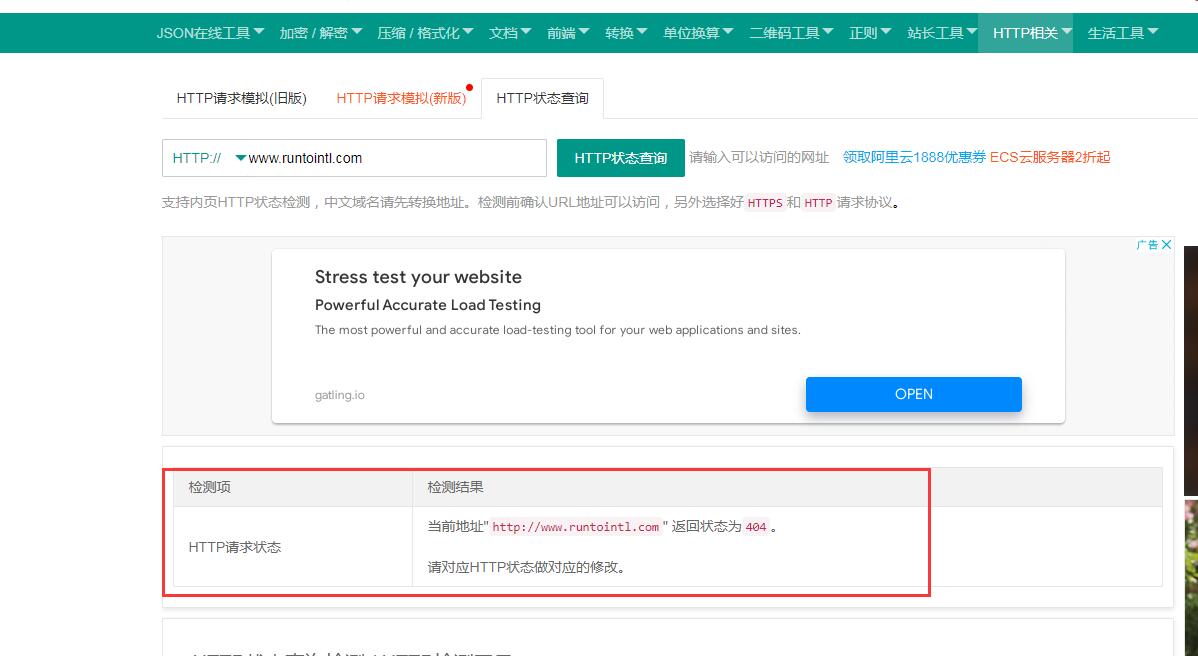The height and width of the screenshot is (656, 1198).
Task: Switch to the HTTP请求模拟(新版) tab
Action: click(403, 98)
